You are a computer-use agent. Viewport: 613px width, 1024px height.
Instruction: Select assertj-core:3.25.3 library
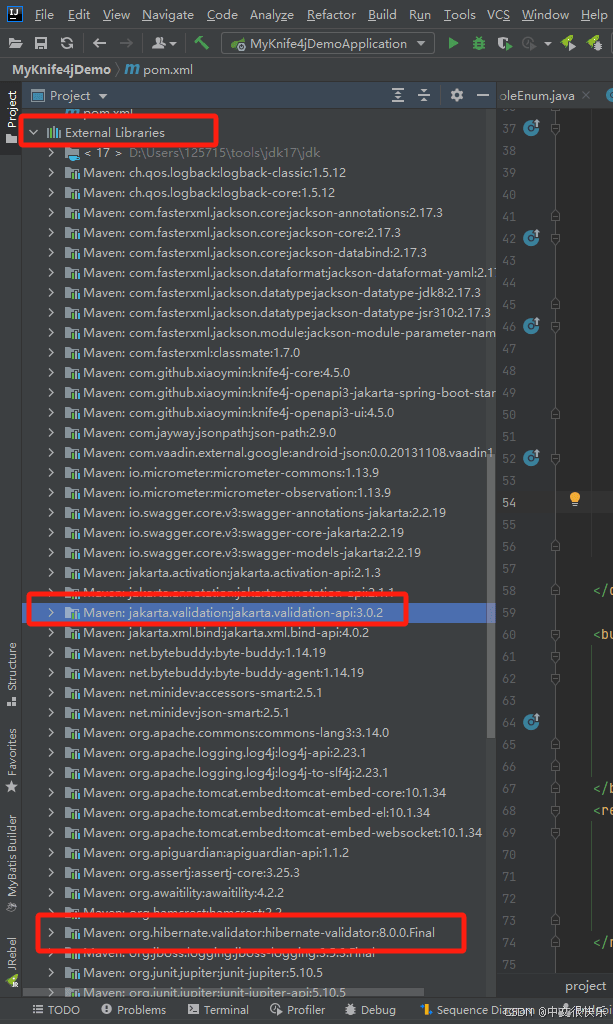tap(191, 873)
